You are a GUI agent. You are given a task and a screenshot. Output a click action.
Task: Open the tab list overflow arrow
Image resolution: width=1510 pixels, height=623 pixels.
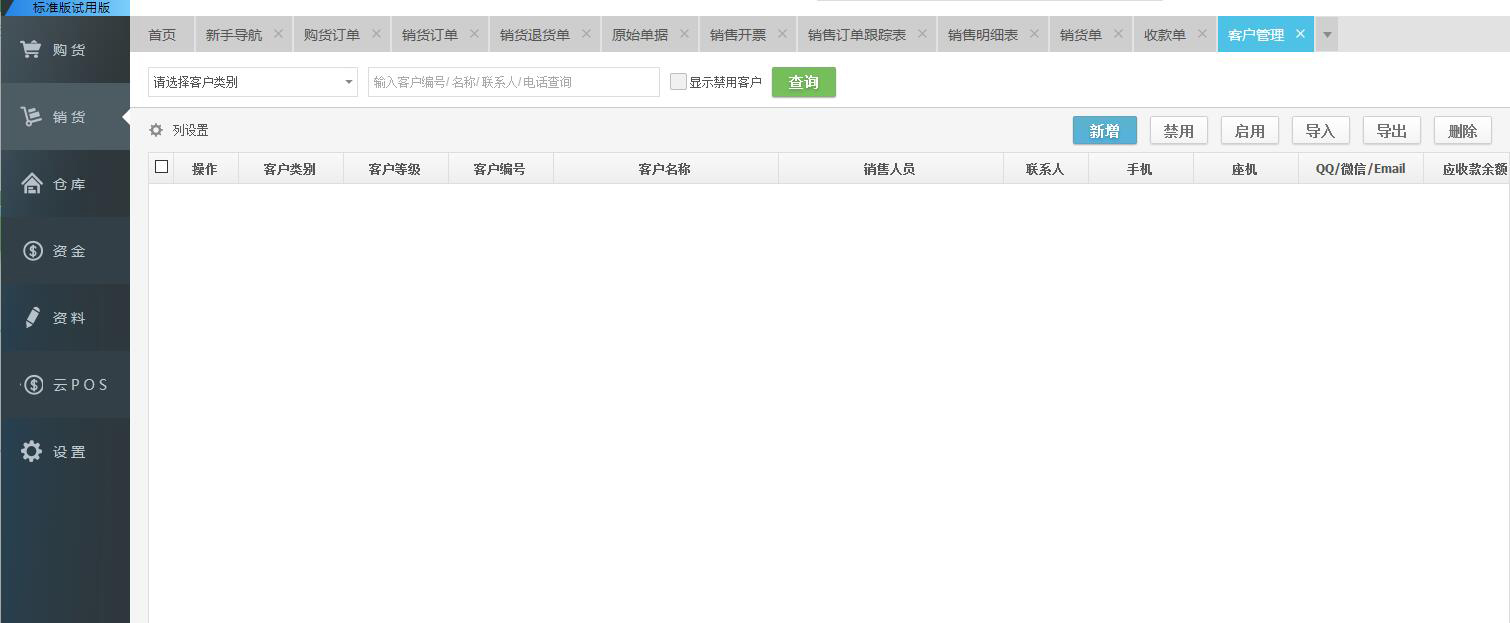1327,35
